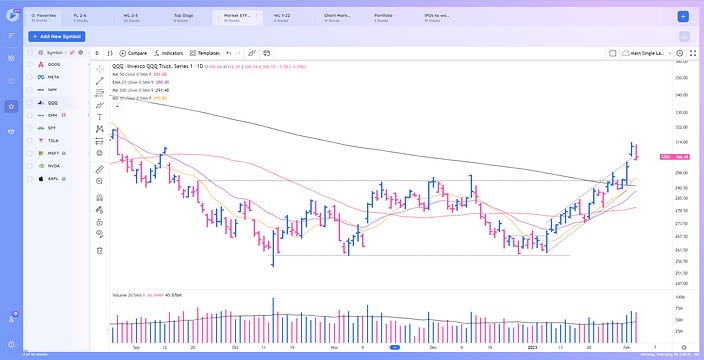Screen dimensions: 704x360
Task: Select the Fibonacci retracement tool
Action: pos(100,93)
